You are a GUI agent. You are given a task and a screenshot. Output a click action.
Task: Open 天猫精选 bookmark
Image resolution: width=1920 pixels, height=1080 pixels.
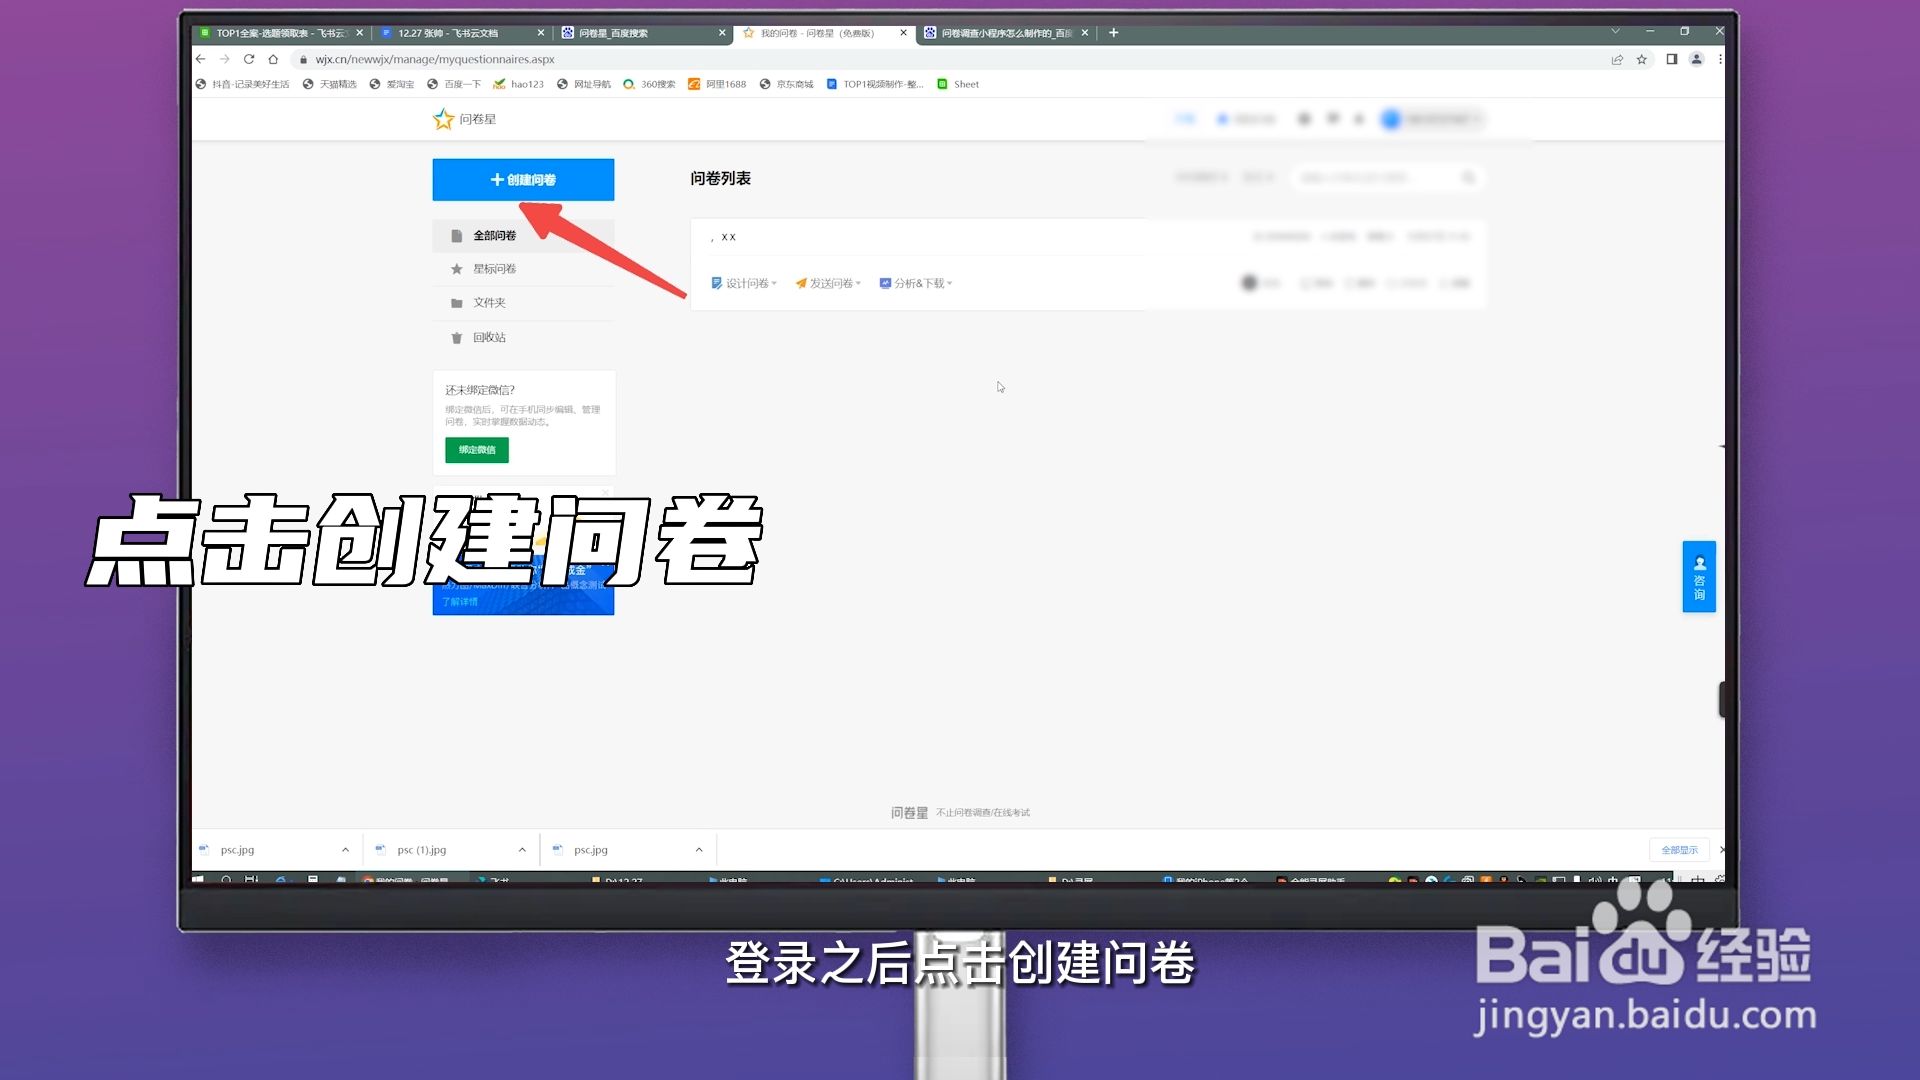tap(330, 84)
